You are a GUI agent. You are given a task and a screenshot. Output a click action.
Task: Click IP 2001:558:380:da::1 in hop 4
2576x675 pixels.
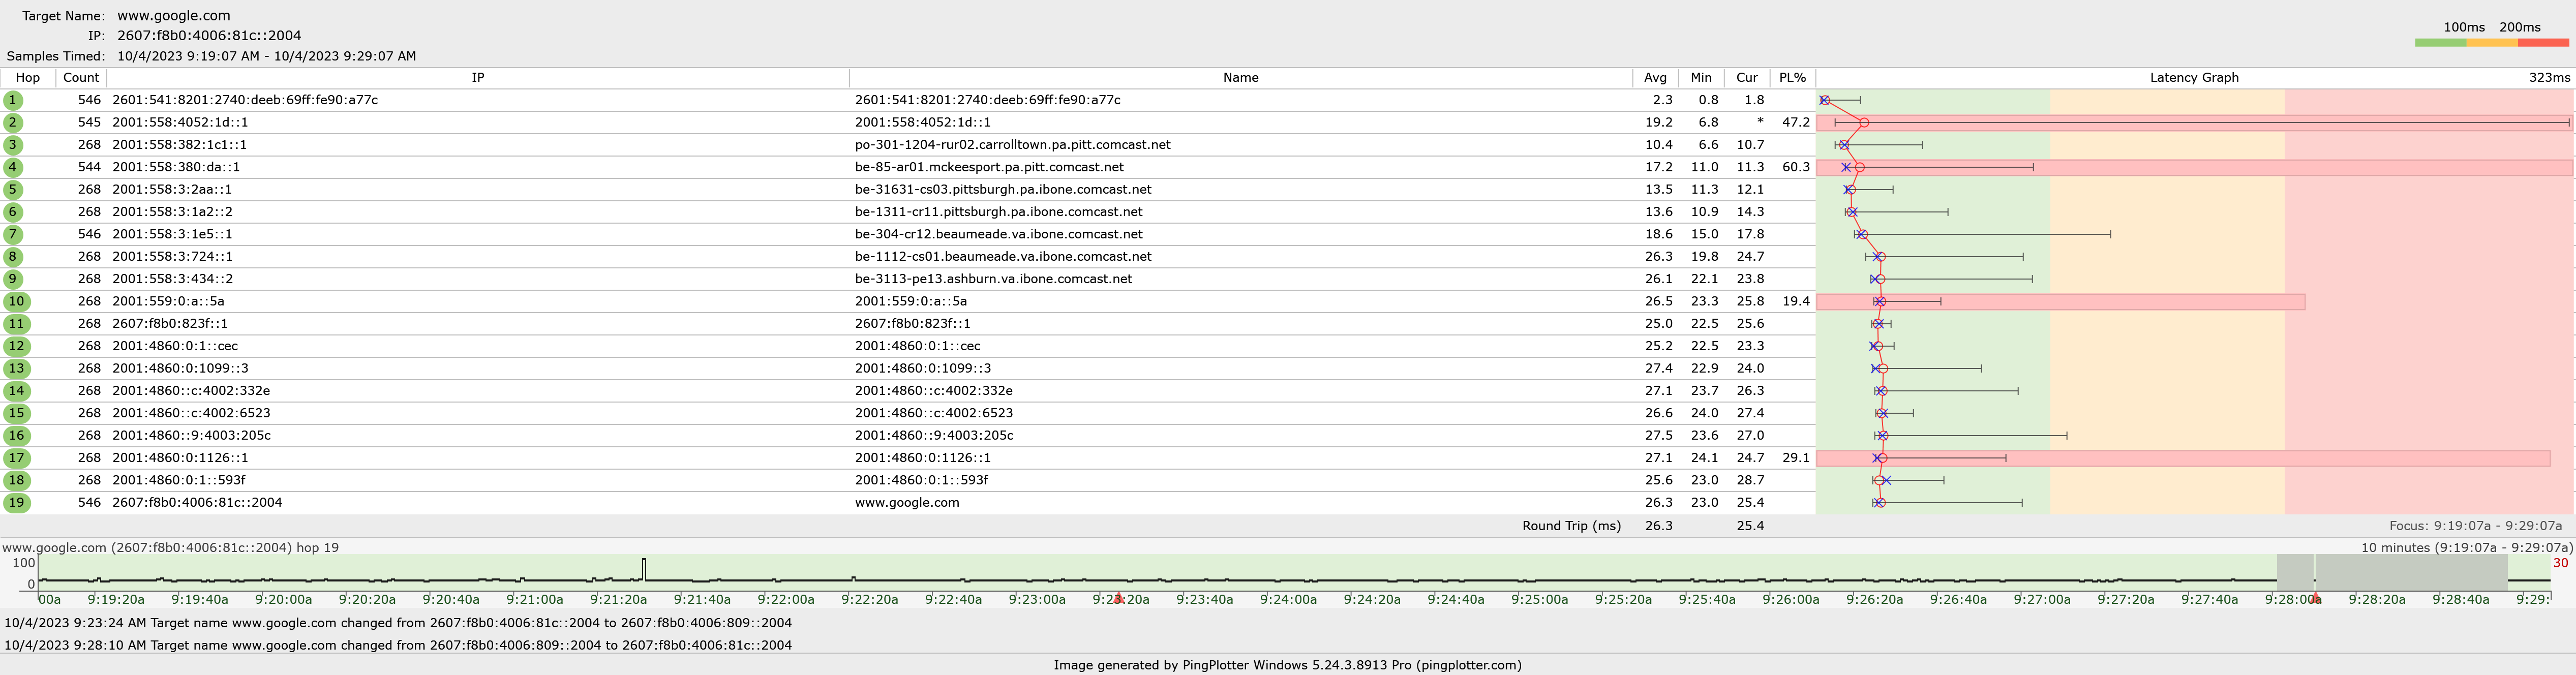click(x=176, y=167)
